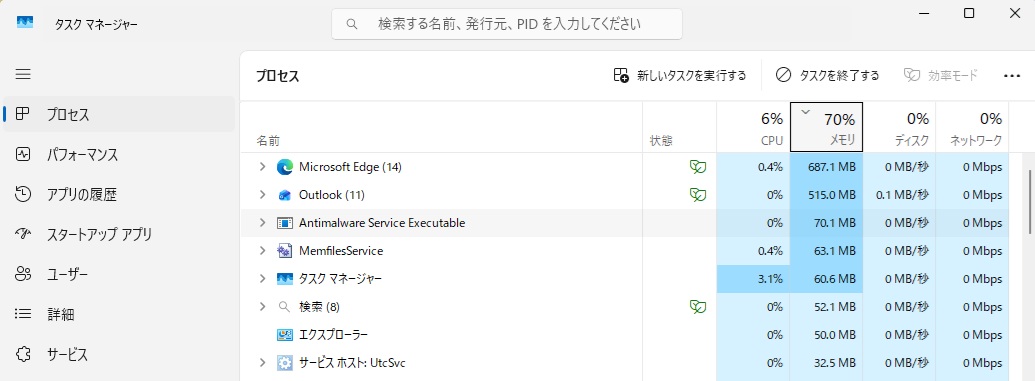Sort processes by メモリ column header
This screenshot has height=381, width=1035.
tap(826, 127)
